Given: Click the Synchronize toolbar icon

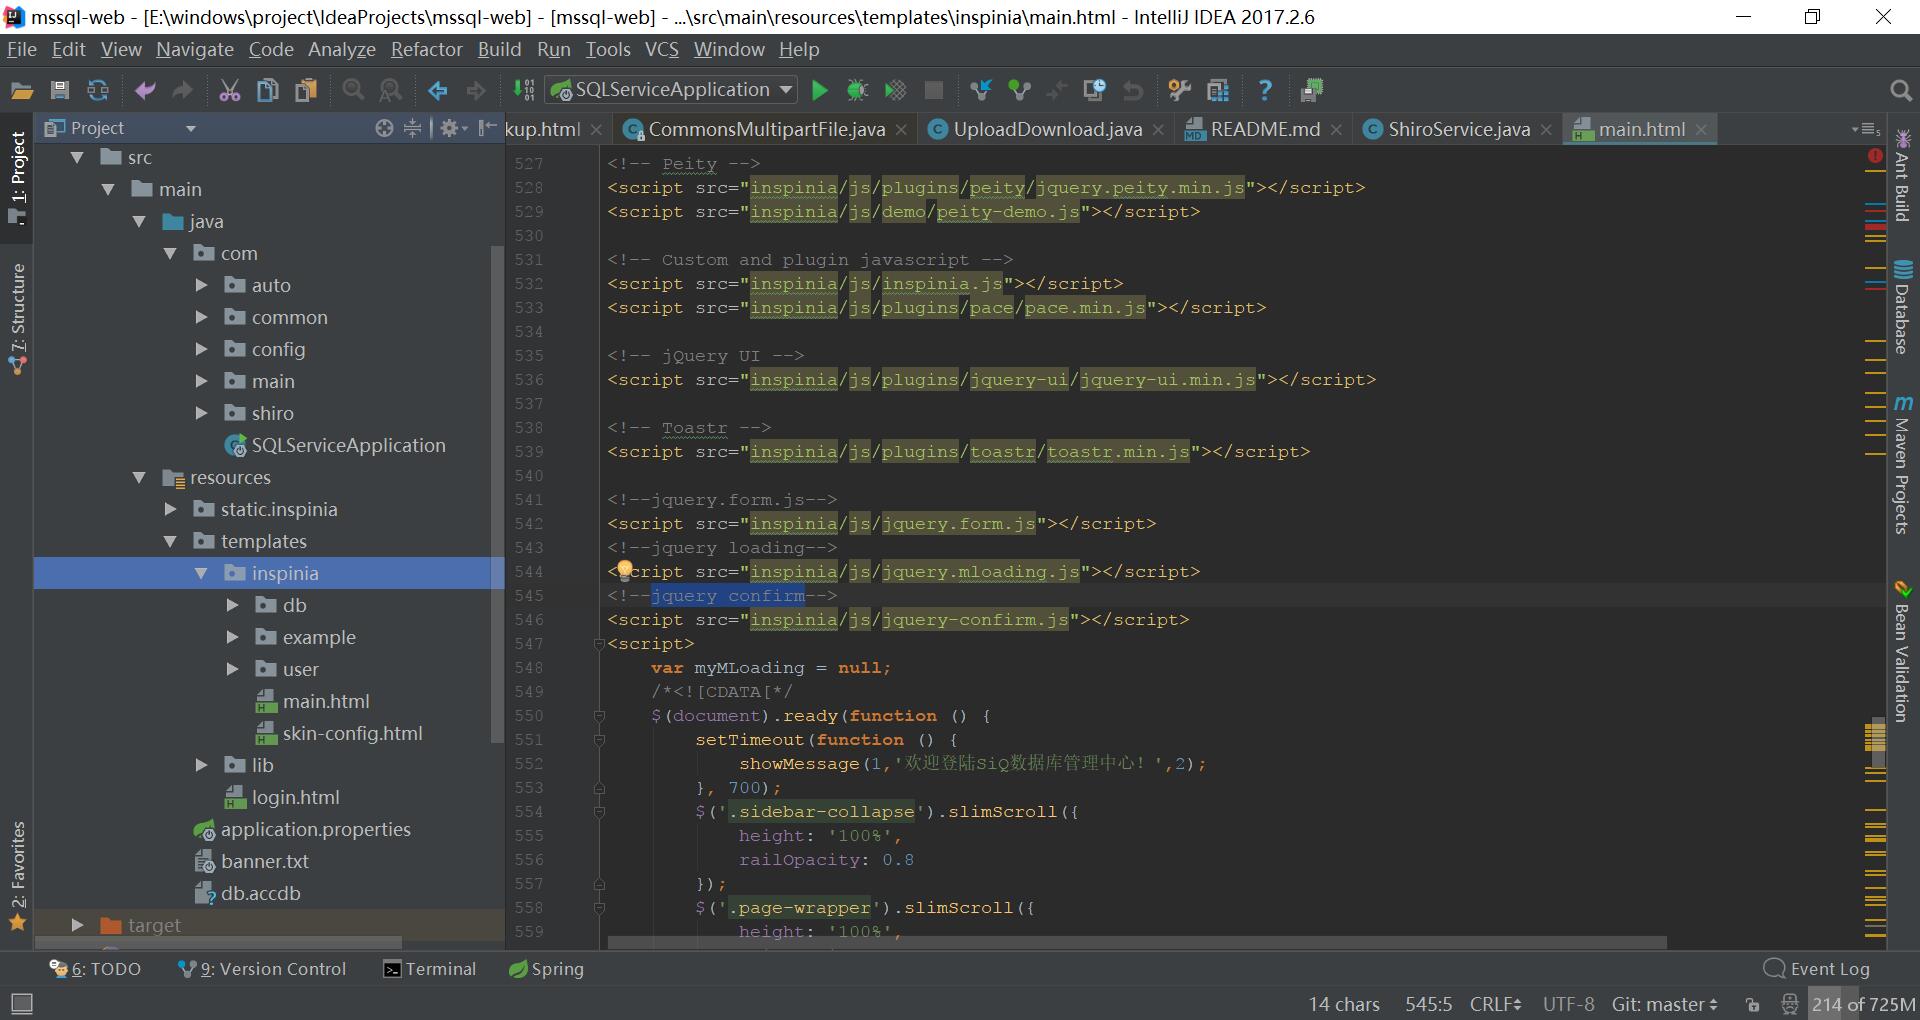Looking at the screenshot, I should (98, 91).
